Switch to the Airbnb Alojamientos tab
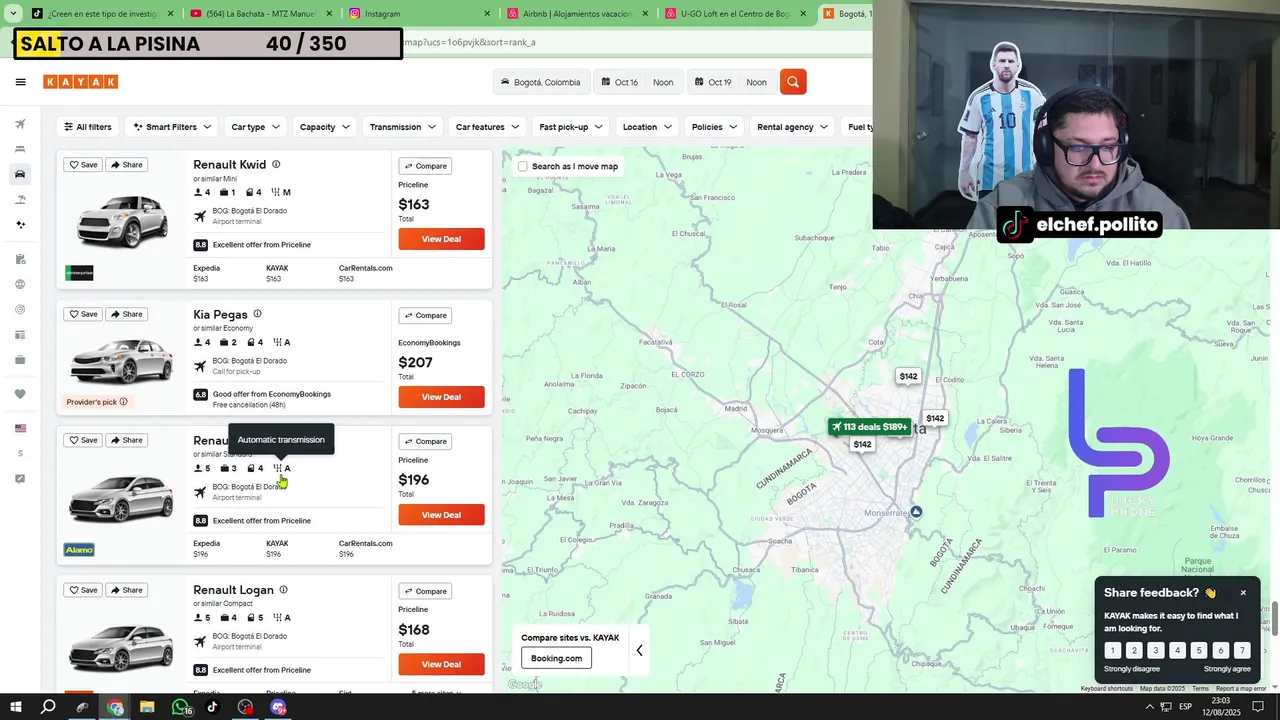The width and height of the screenshot is (1280, 720). click(x=578, y=14)
